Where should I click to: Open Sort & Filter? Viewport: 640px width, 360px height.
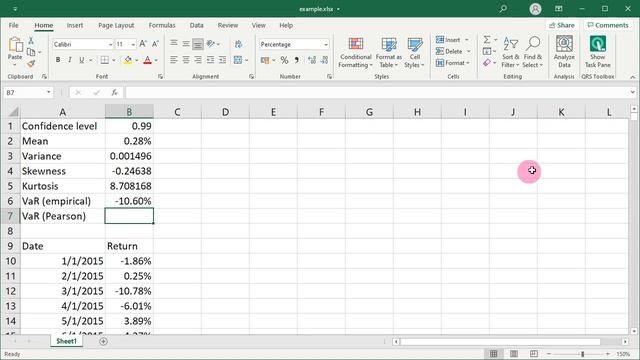tap(511, 53)
